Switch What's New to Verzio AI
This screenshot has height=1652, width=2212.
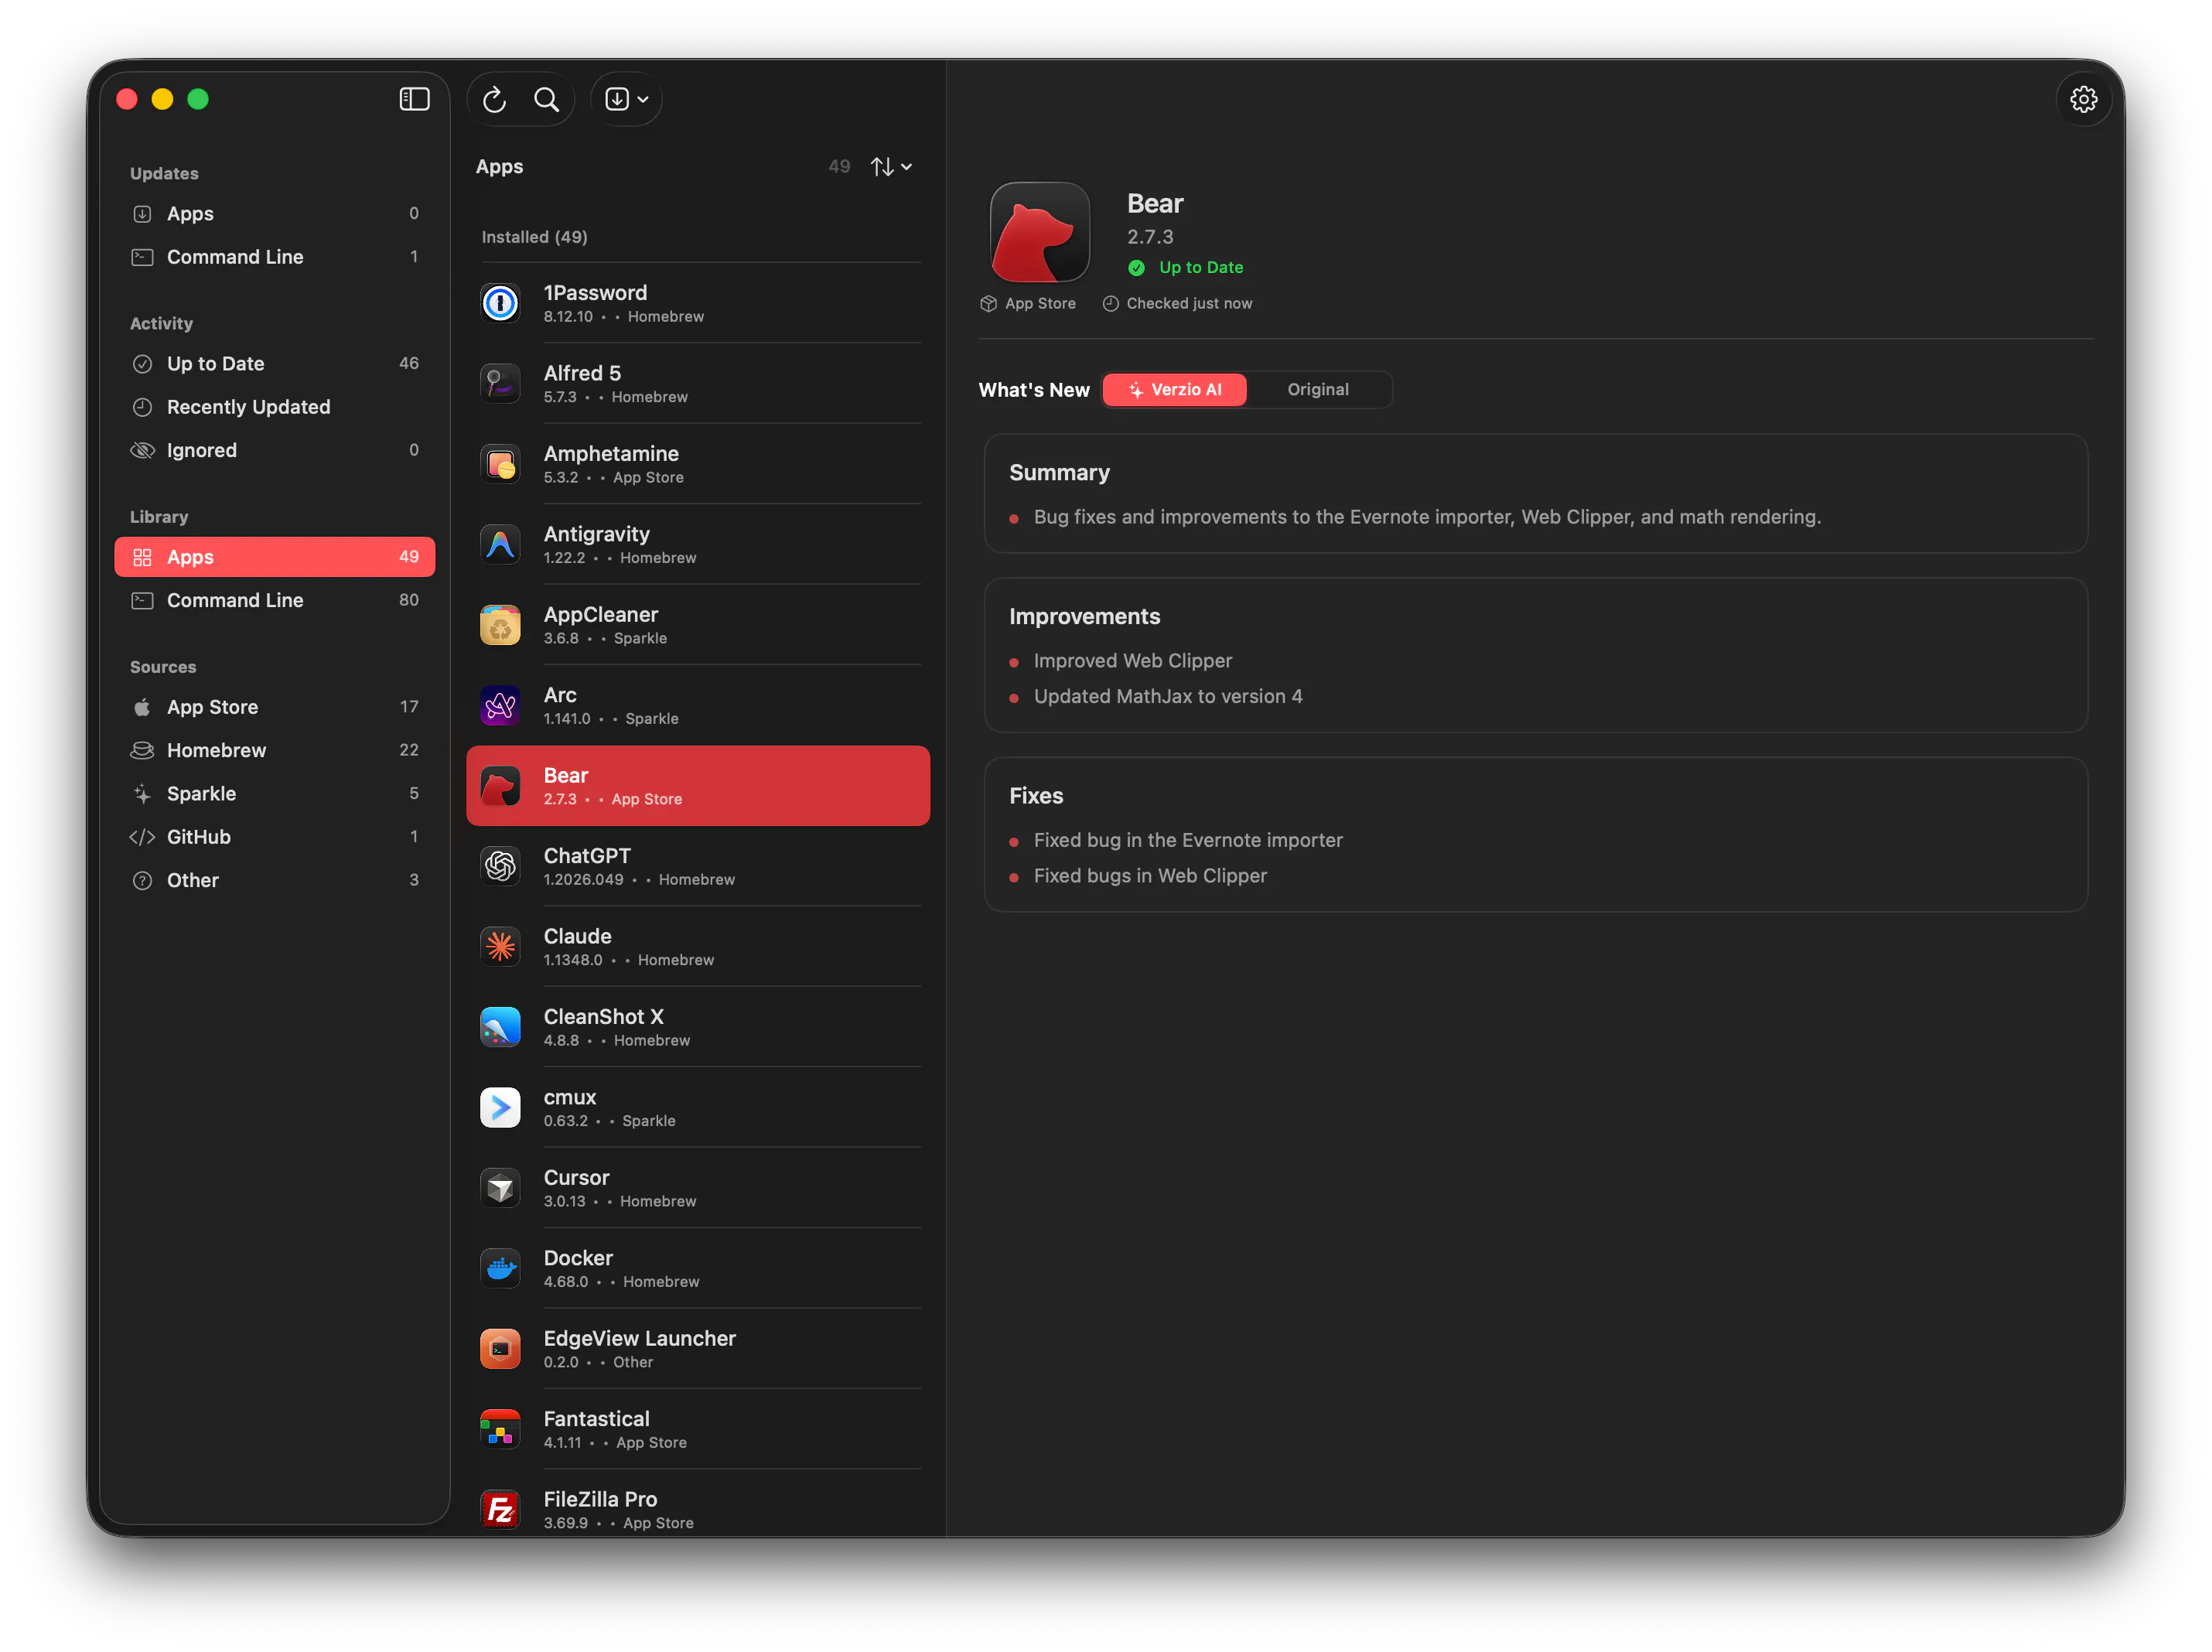point(1175,390)
